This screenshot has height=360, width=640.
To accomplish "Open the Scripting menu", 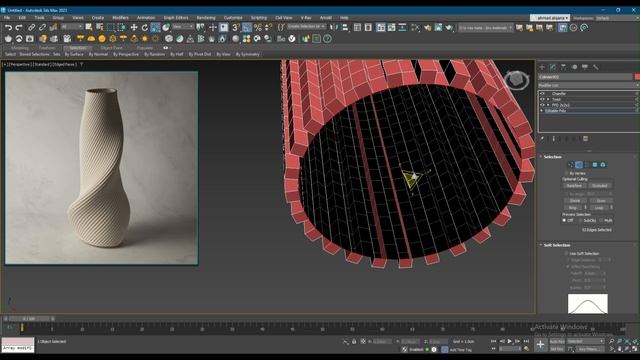I will pyautogui.click(x=259, y=18).
